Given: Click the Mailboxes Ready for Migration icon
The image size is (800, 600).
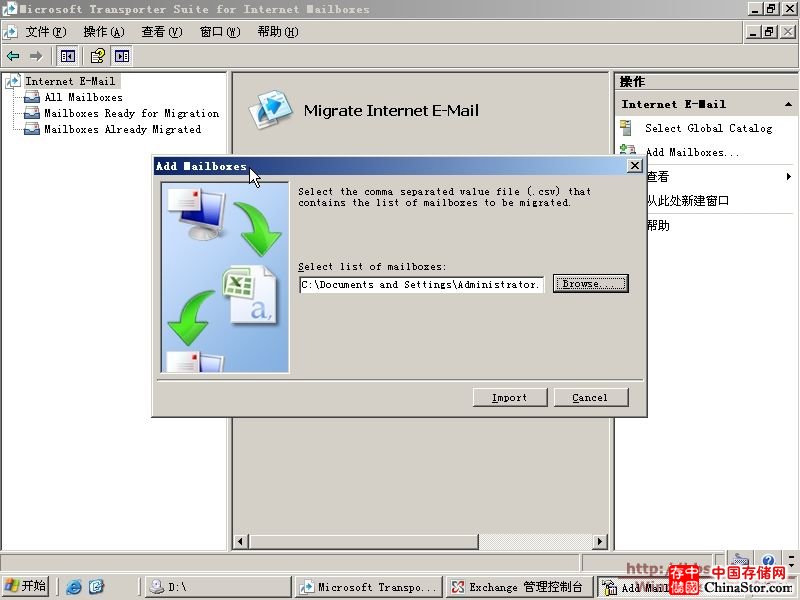Looking at the screenshot, I should (x=32, y=113).
